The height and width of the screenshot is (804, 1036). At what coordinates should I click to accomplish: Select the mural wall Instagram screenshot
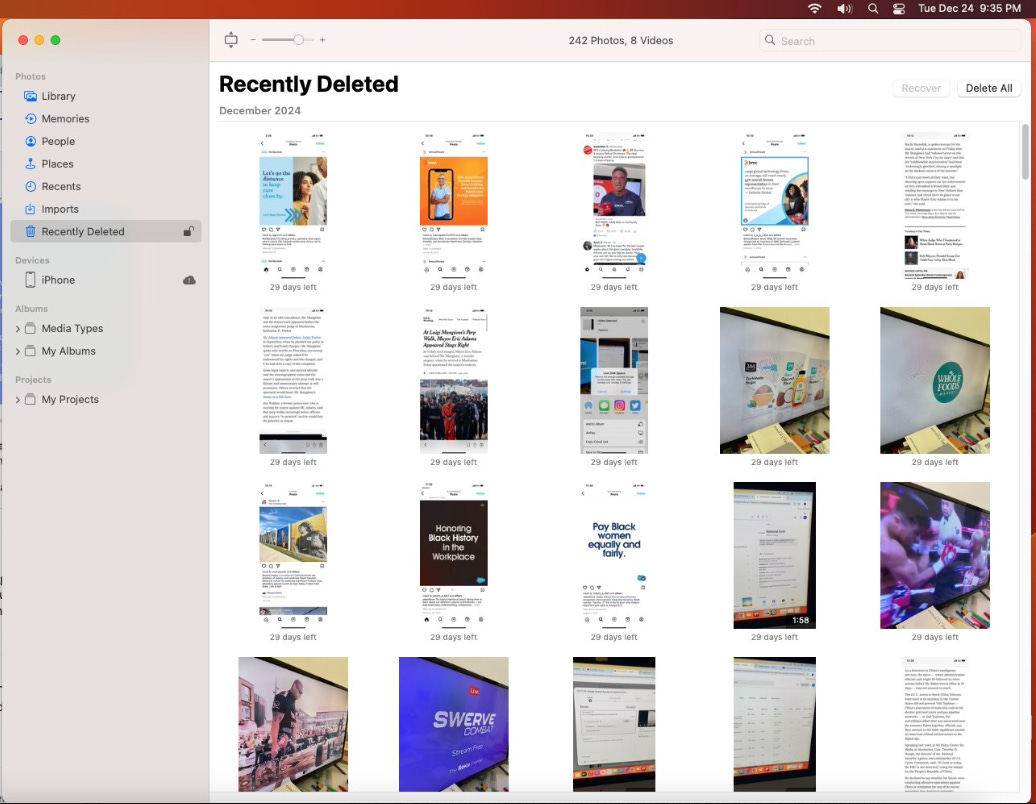293,556
